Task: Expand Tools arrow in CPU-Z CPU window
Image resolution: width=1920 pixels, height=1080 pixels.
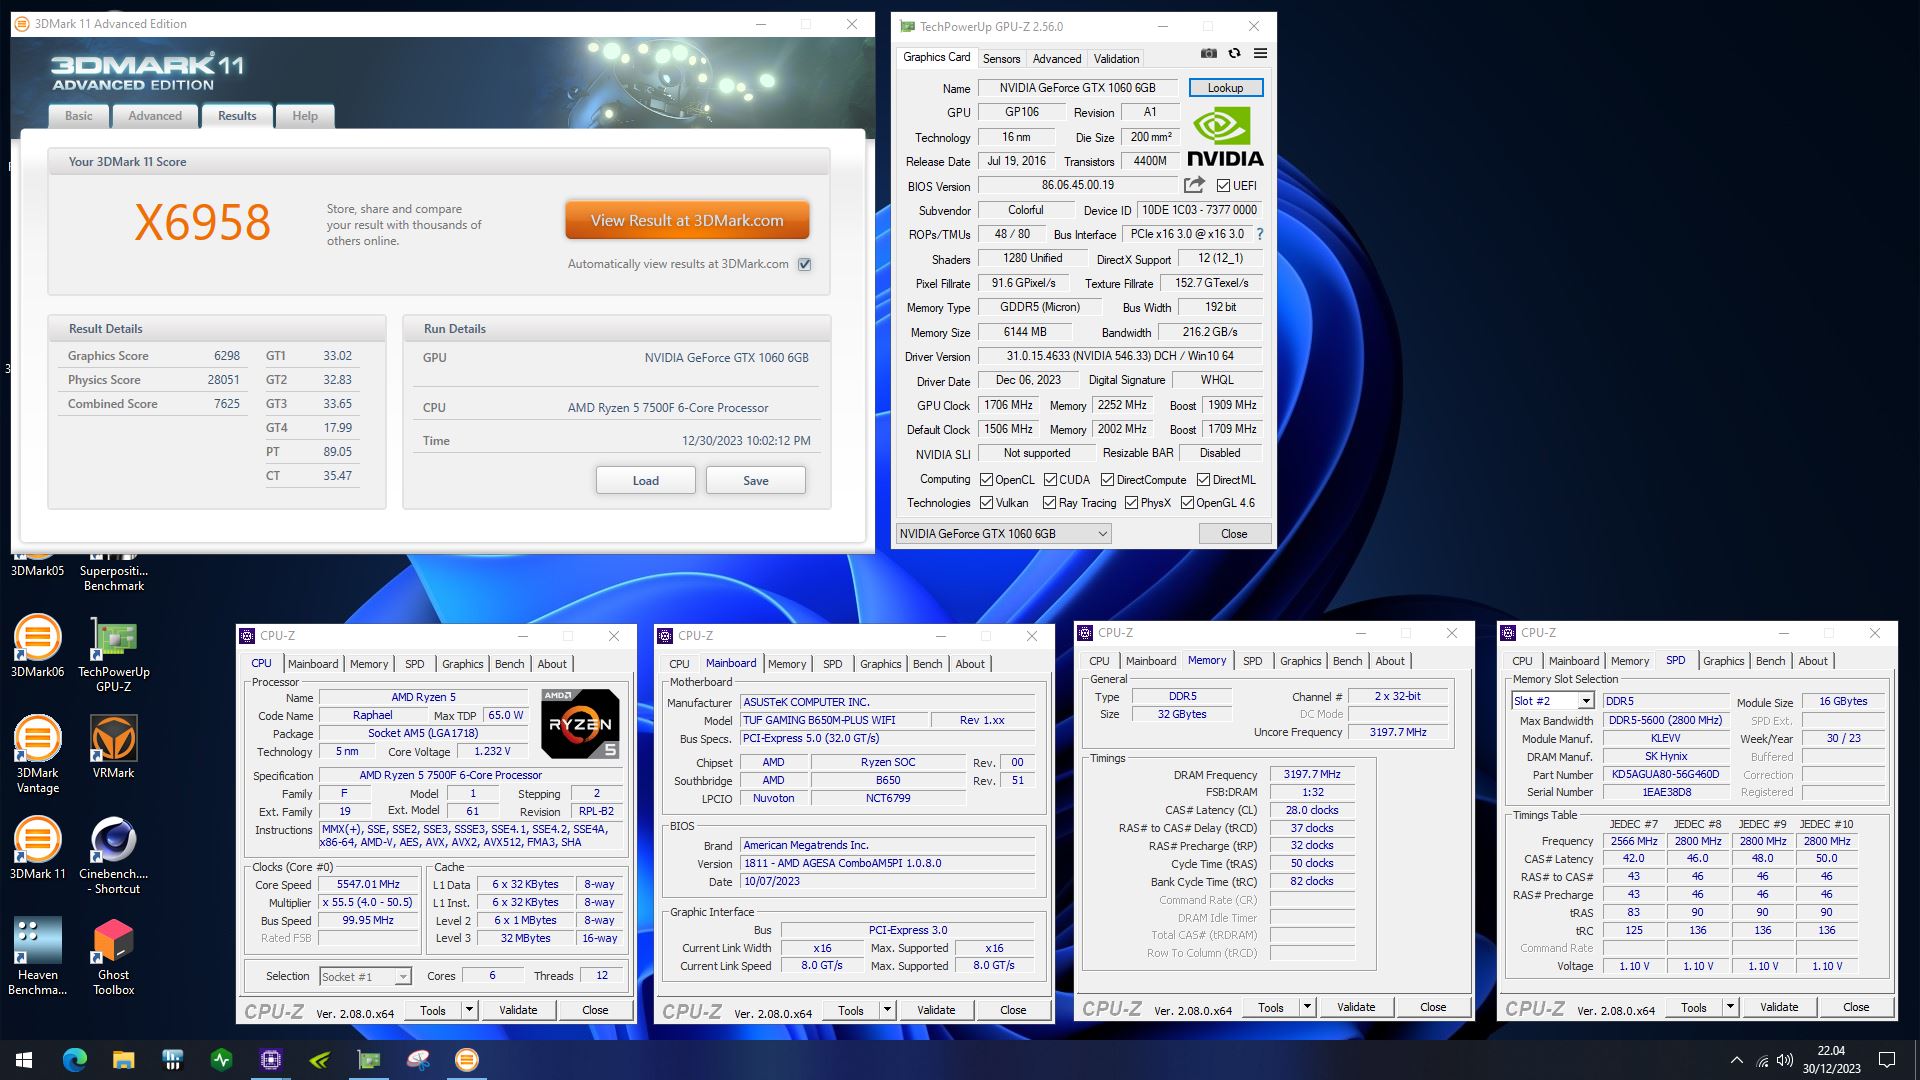Action: point(469,1010)
